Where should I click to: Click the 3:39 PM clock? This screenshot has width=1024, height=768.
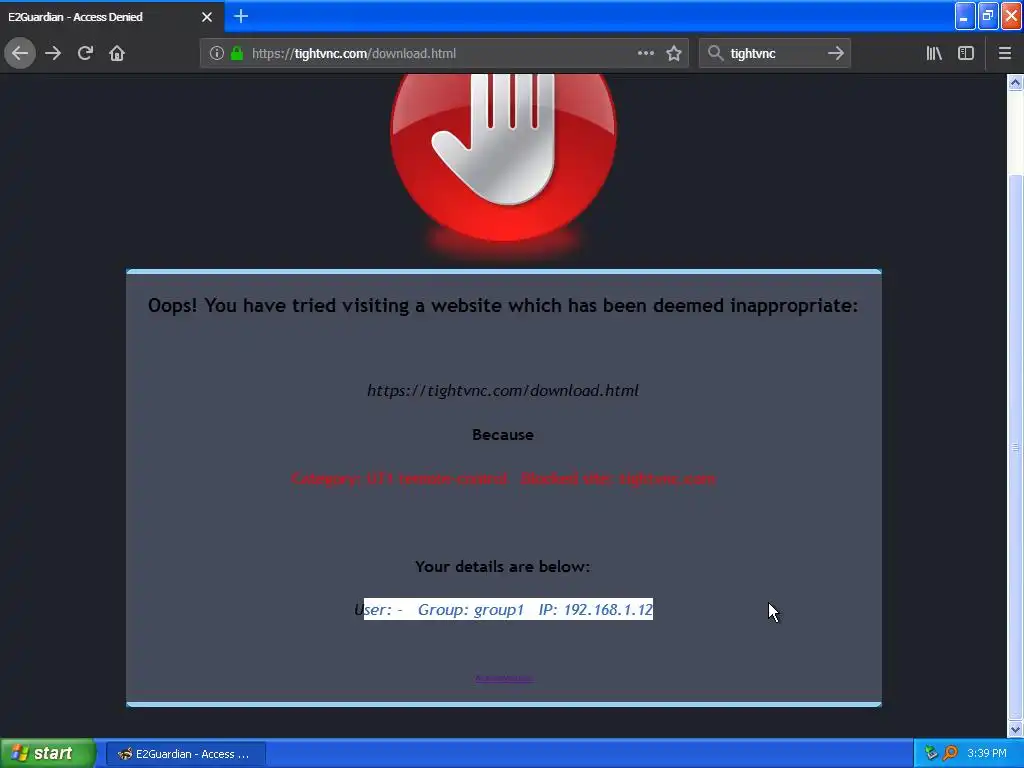tap(987, 753)
